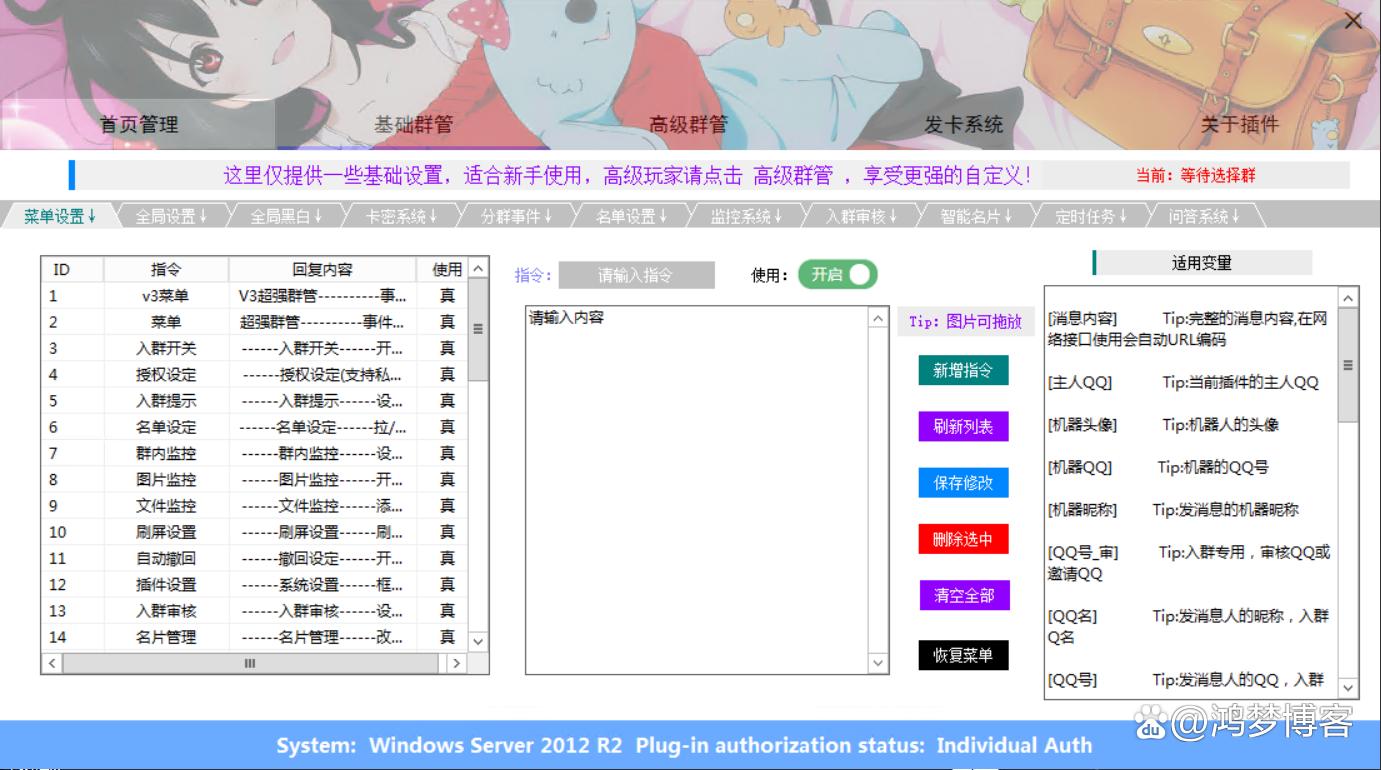The height and width of the screenshot is (770, 1381).
Task: Close the plugin window with the X
Action: click(x=1353, y=21)
